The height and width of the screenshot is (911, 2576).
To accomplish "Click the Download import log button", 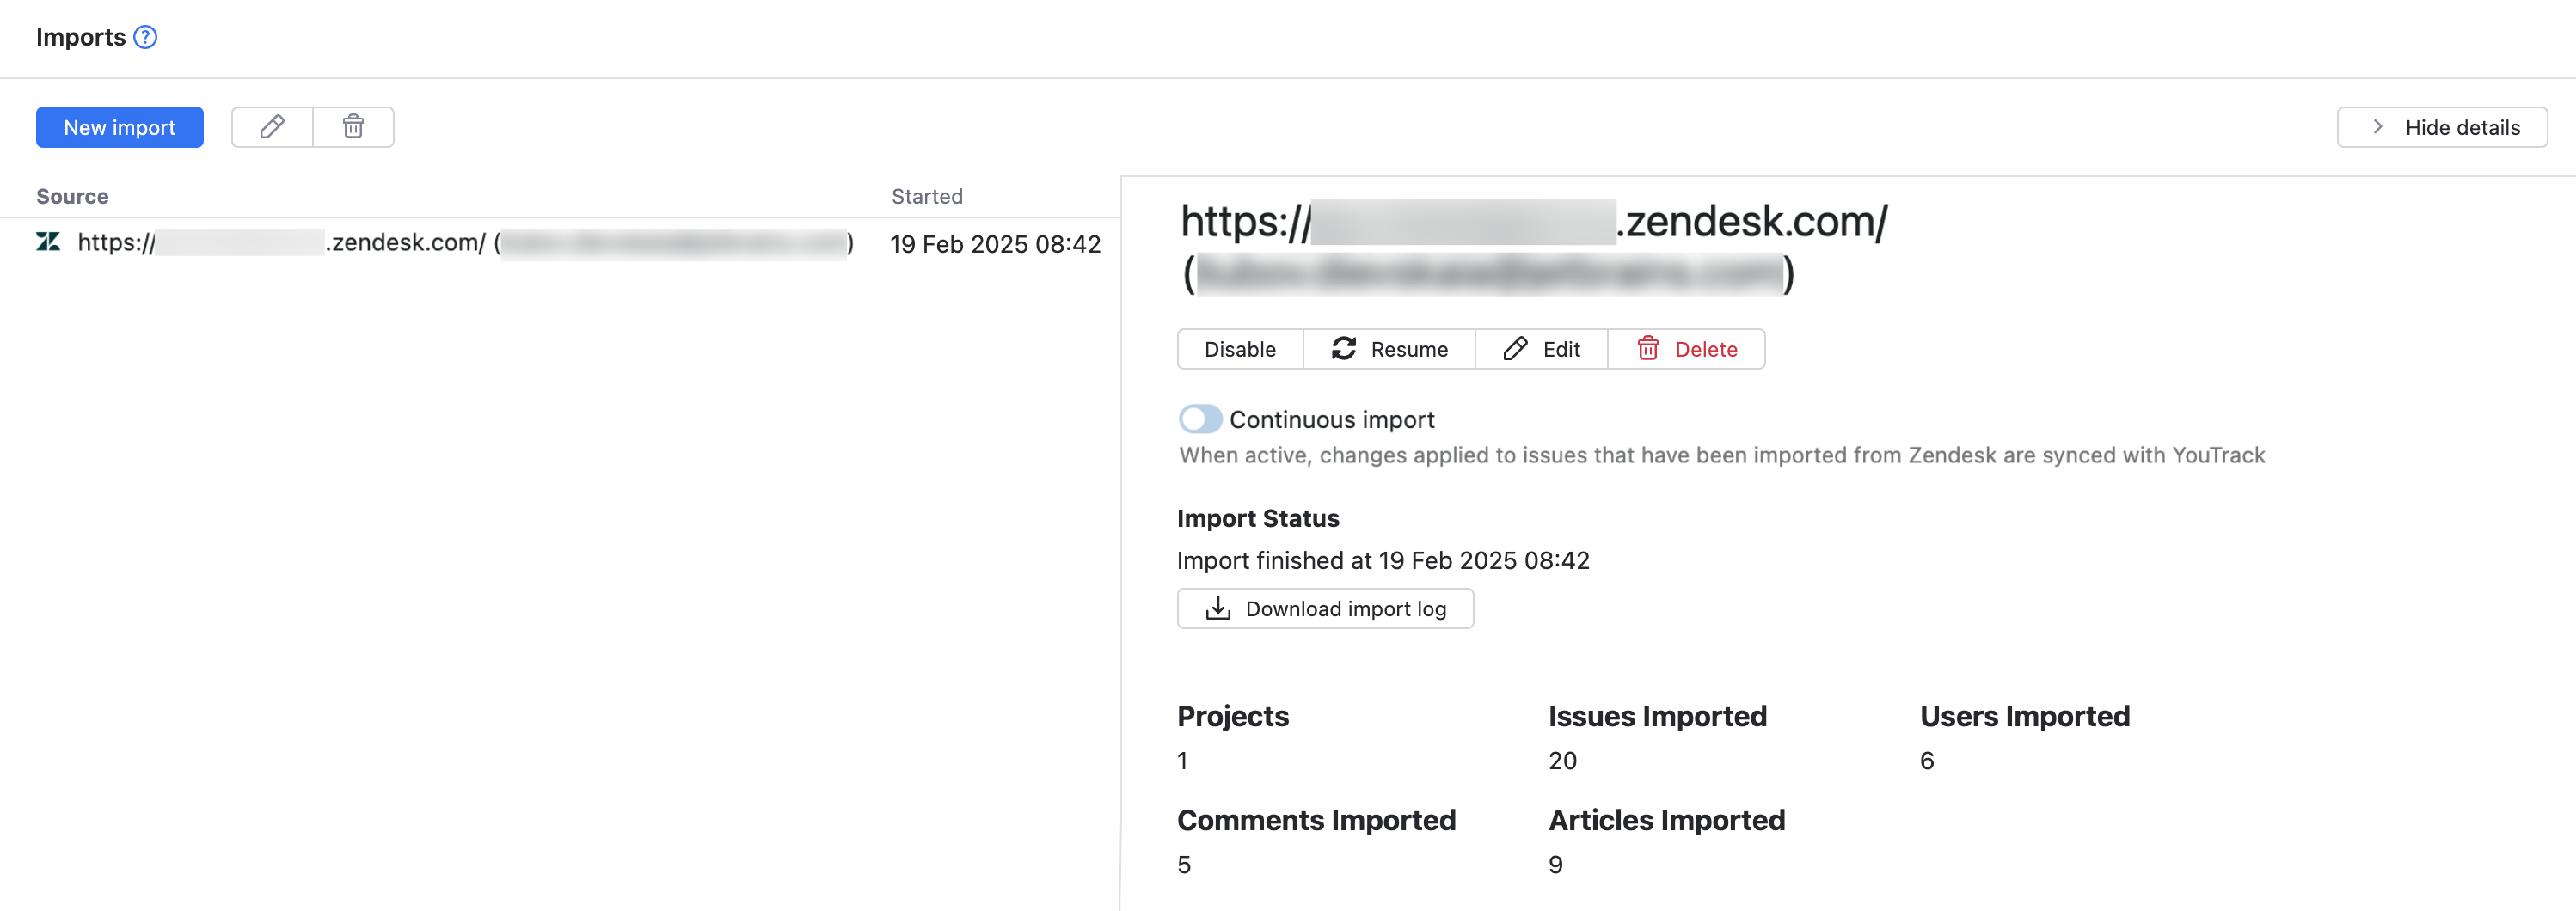I will (x=1345, y=609).
